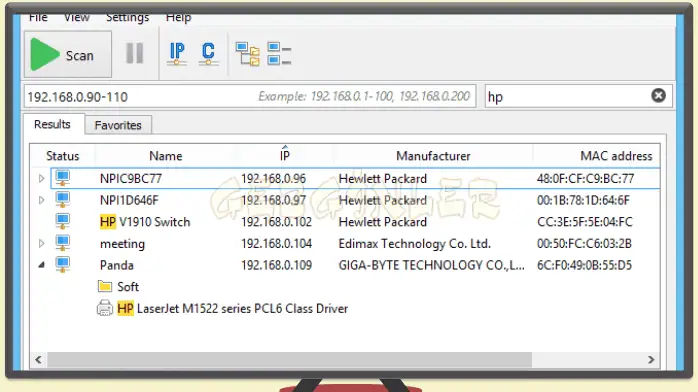Clear the hp search filter
The height and width of the screenshot is (392, 698).
point(658,95)
